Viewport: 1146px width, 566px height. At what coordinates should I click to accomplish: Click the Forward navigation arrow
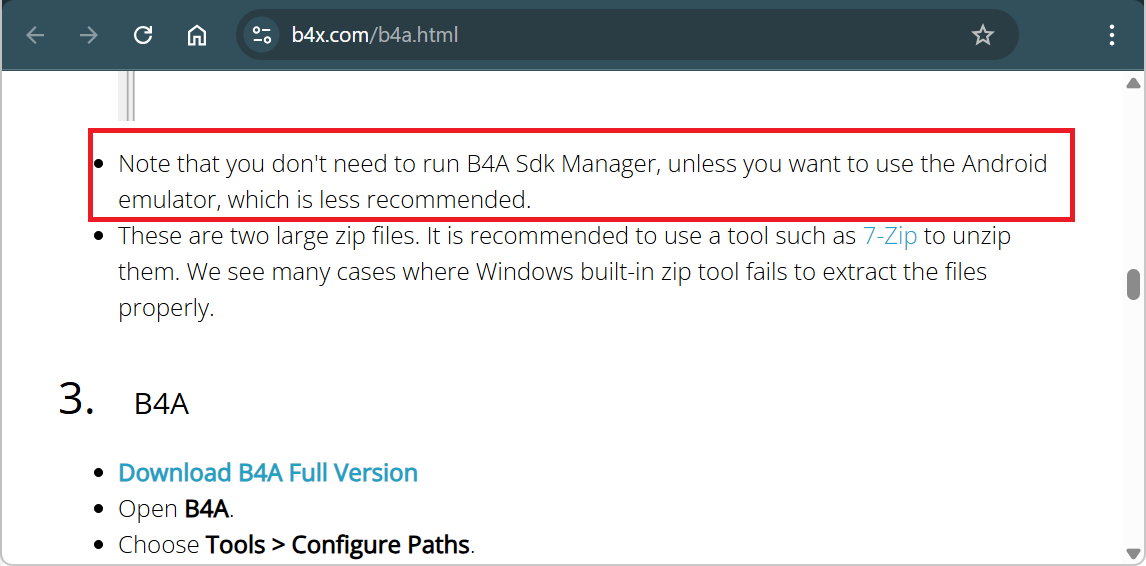(89, 35)
